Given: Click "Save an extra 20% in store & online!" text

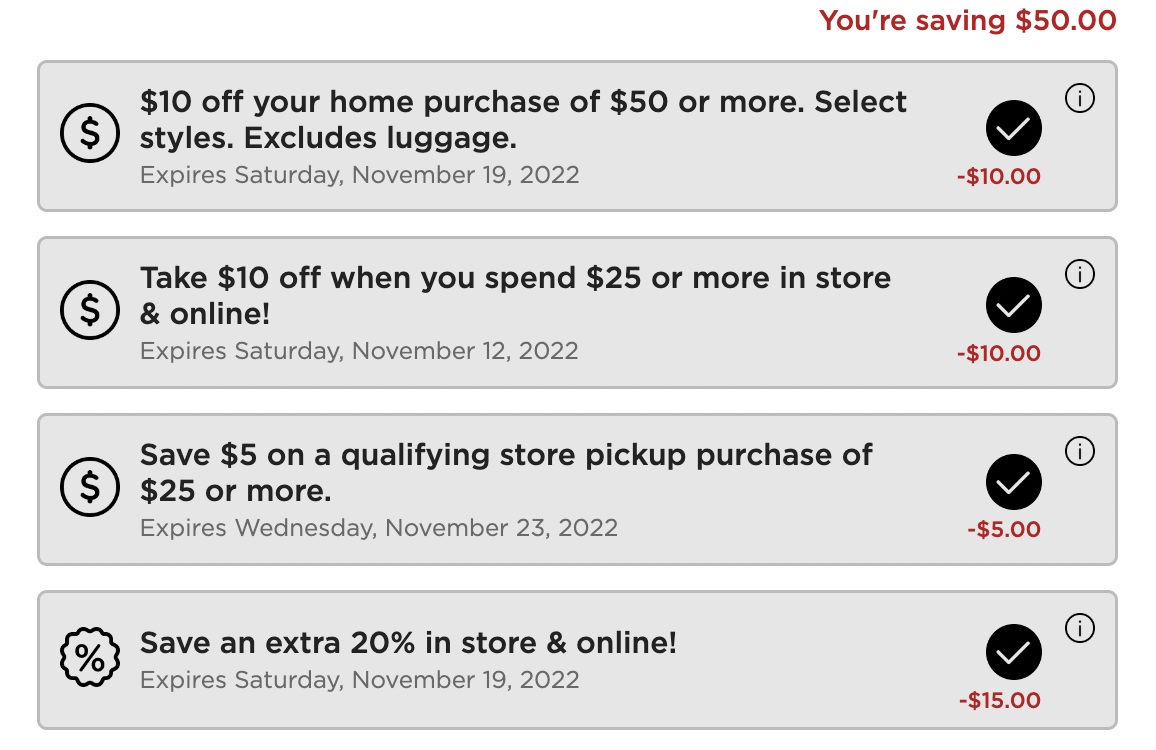Looking at the screenshot, I should pyautogui.click(x=408, y=643).
